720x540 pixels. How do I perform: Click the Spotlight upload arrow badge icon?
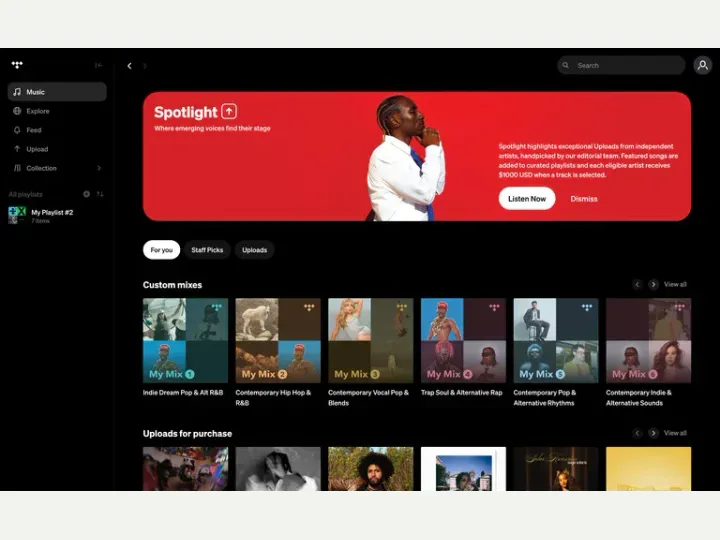229,111
